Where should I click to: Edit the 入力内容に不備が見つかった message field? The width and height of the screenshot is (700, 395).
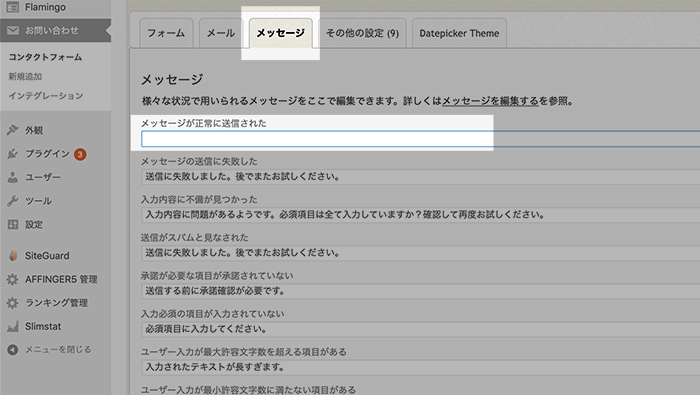(421, 215)
